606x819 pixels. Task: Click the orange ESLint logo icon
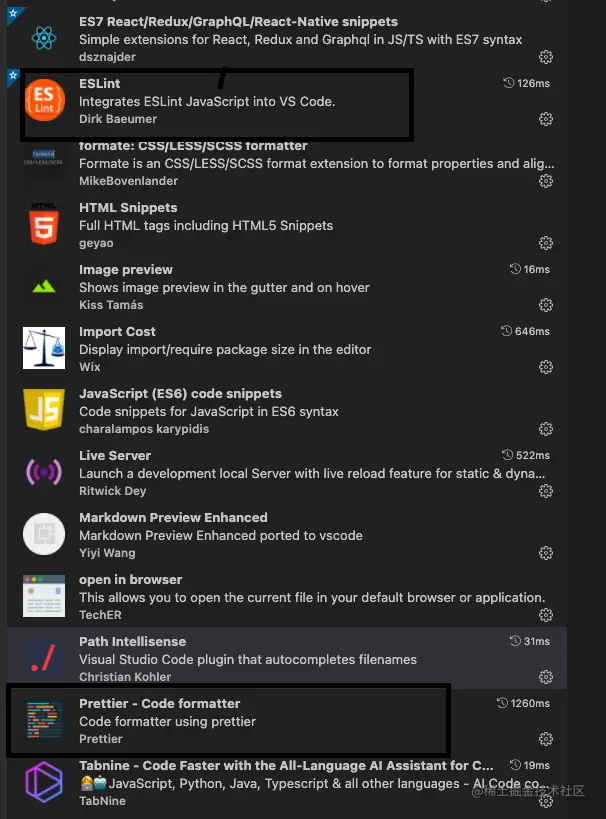tap(44, 100)
